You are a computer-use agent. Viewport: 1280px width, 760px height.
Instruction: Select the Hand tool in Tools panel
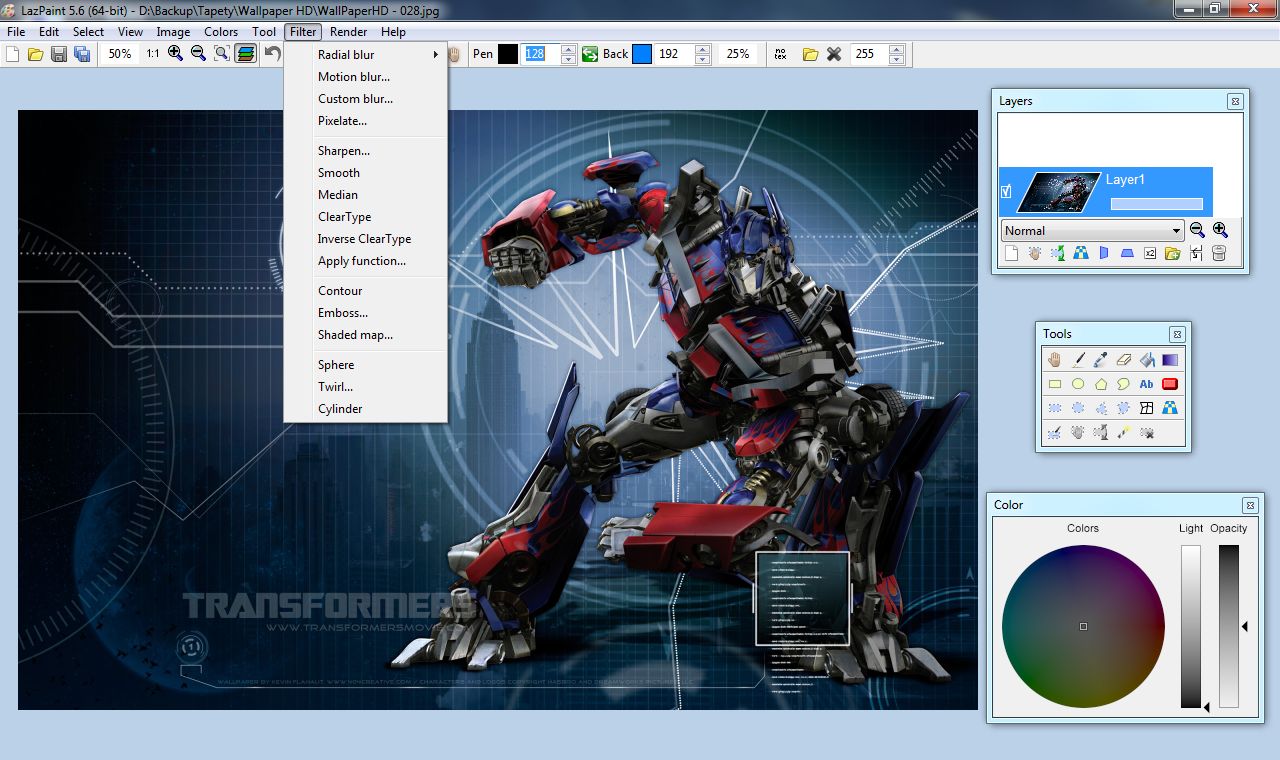click(1055, 360)
